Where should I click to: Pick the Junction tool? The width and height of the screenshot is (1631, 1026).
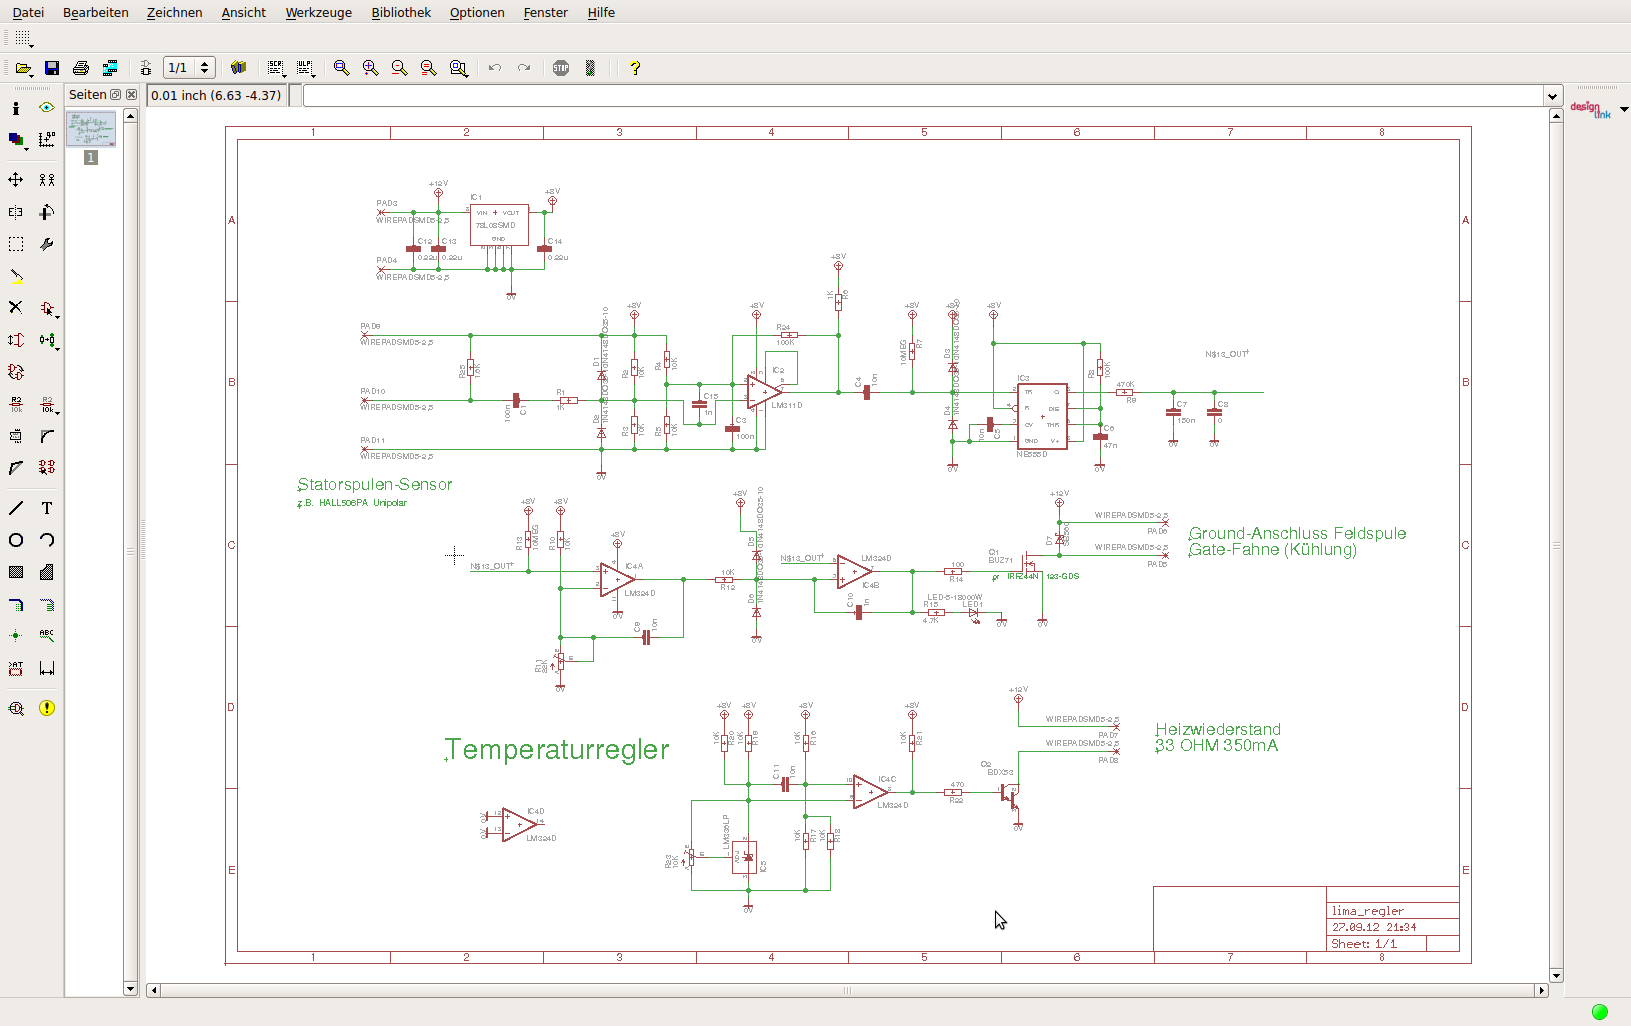click(x=16, y=636)
